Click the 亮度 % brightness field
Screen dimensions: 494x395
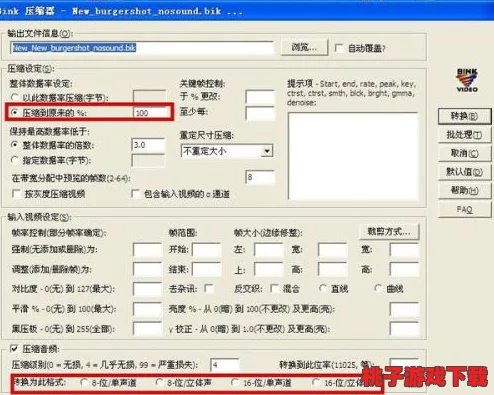point(404,309)
